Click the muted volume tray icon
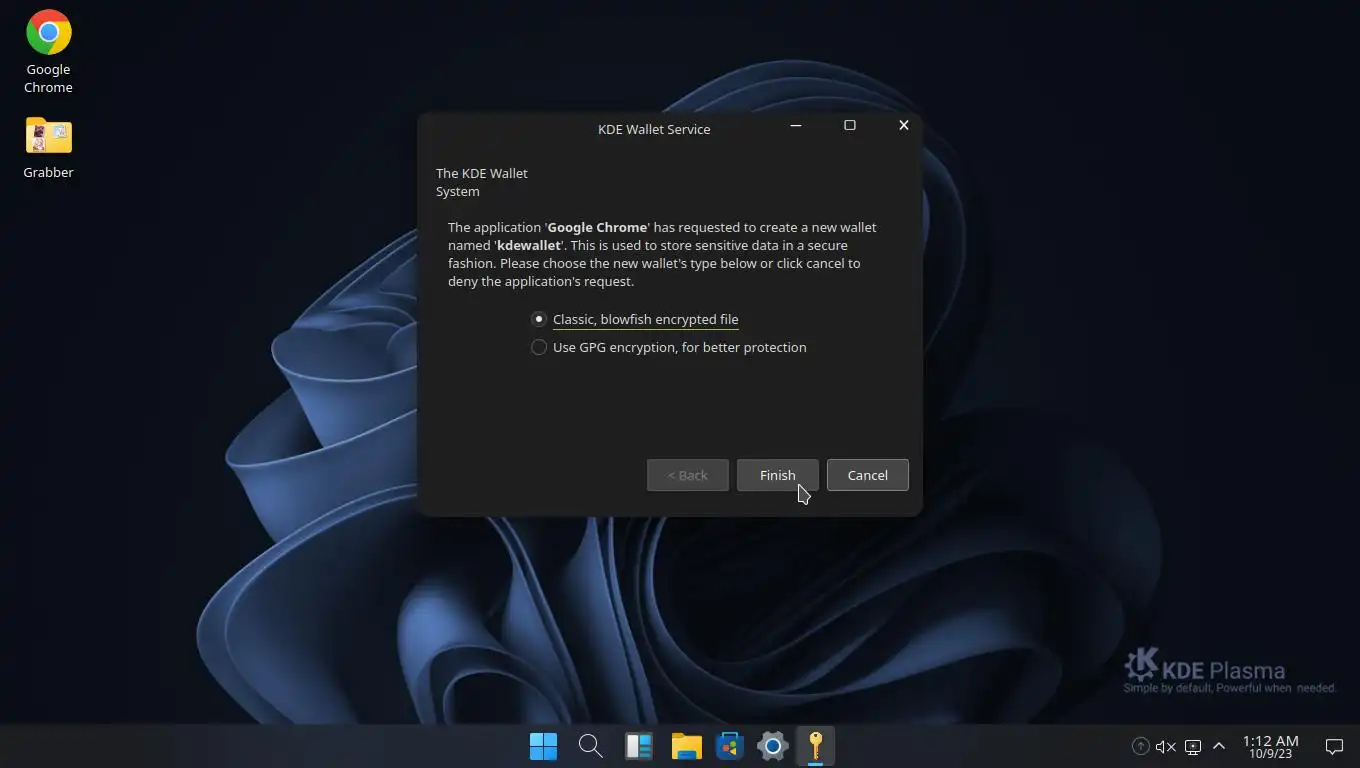Screen dimensions: 1360x768 pyautogui.click(x=1166, y=746)
